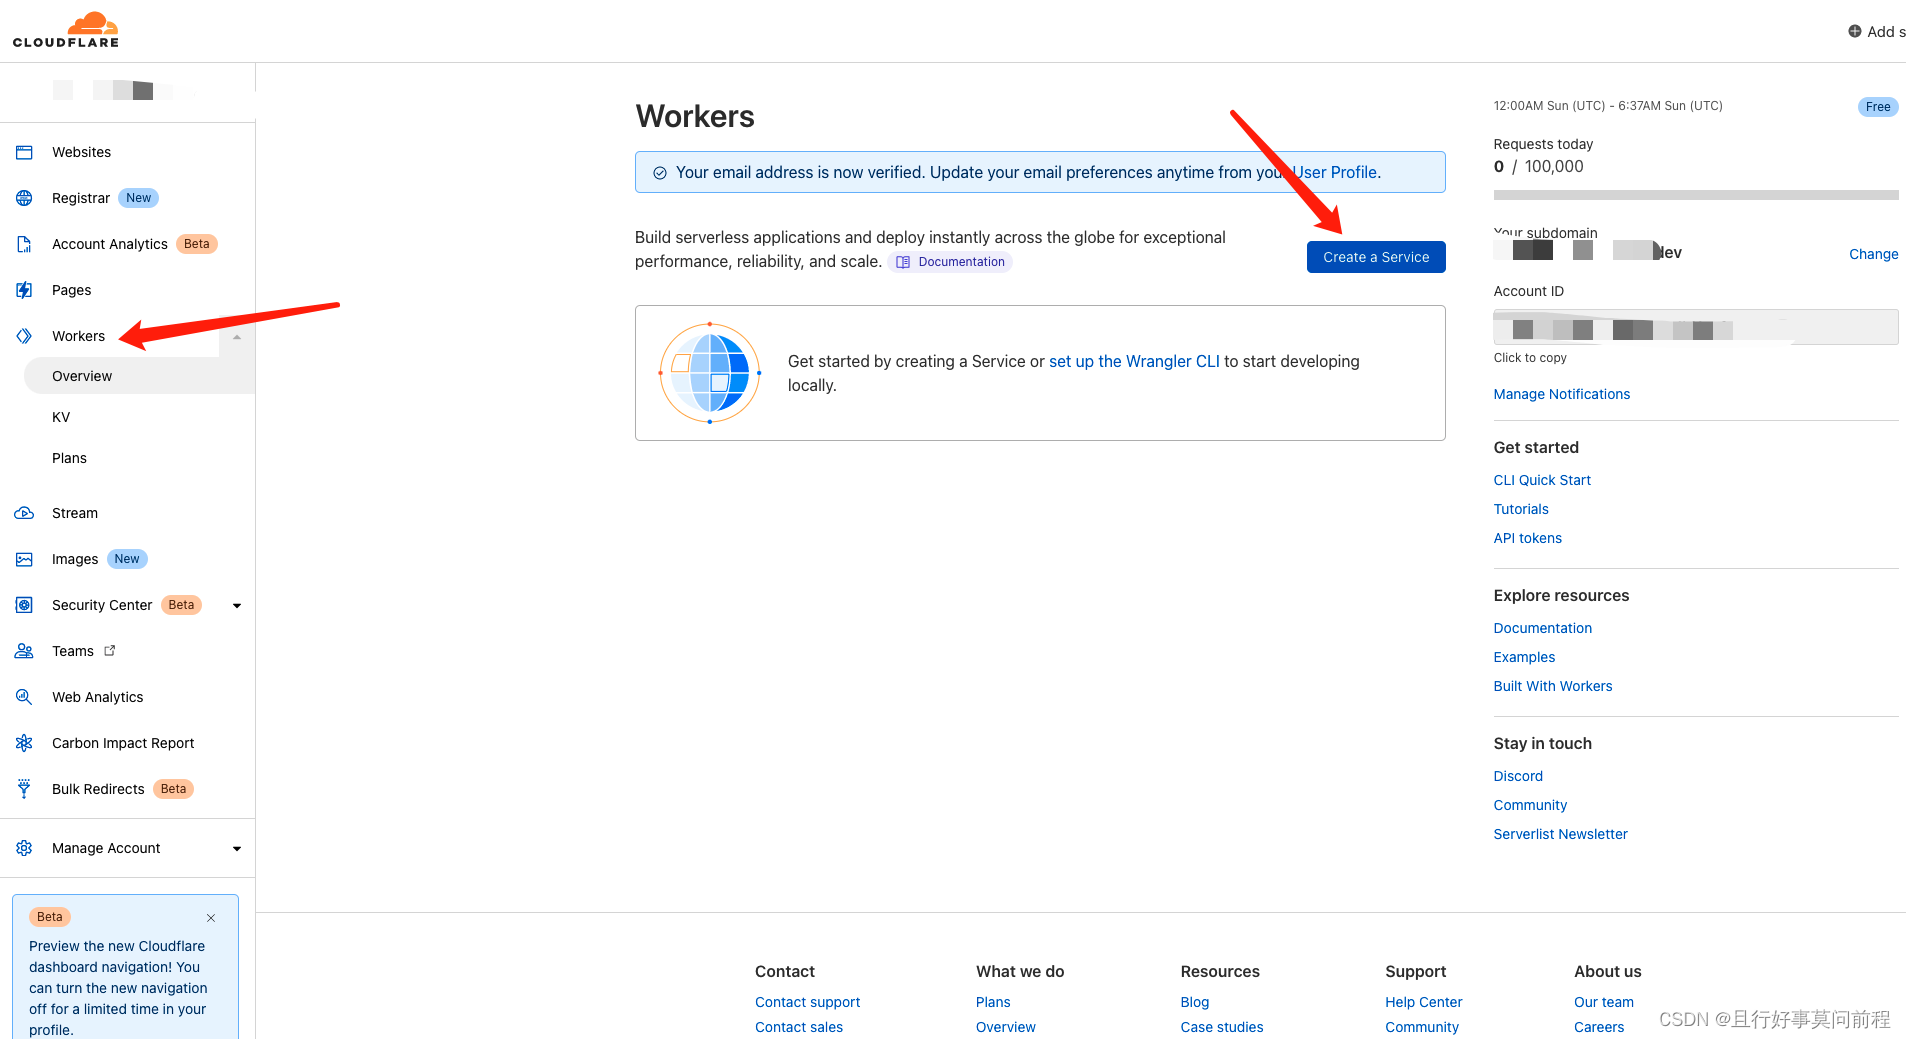Follow the set up the Wrangler CLI link
1906x1039 pixels.
pos(1134,361)
